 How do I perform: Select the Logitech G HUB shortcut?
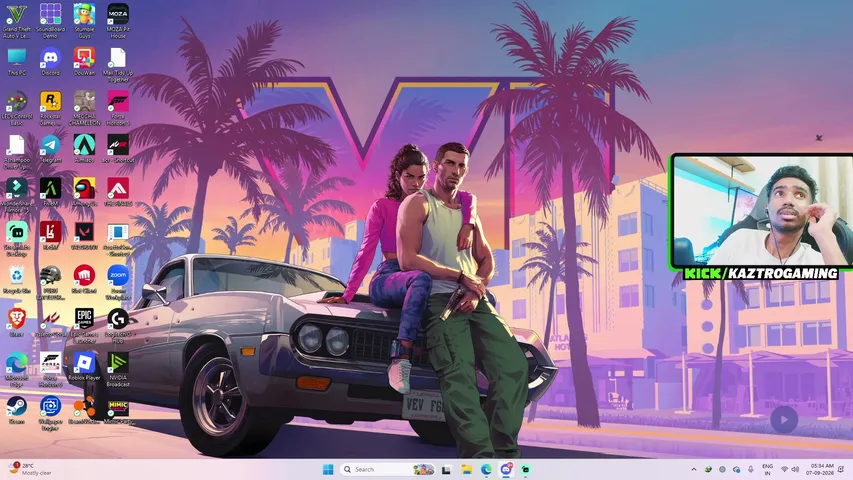click(118, 326)
